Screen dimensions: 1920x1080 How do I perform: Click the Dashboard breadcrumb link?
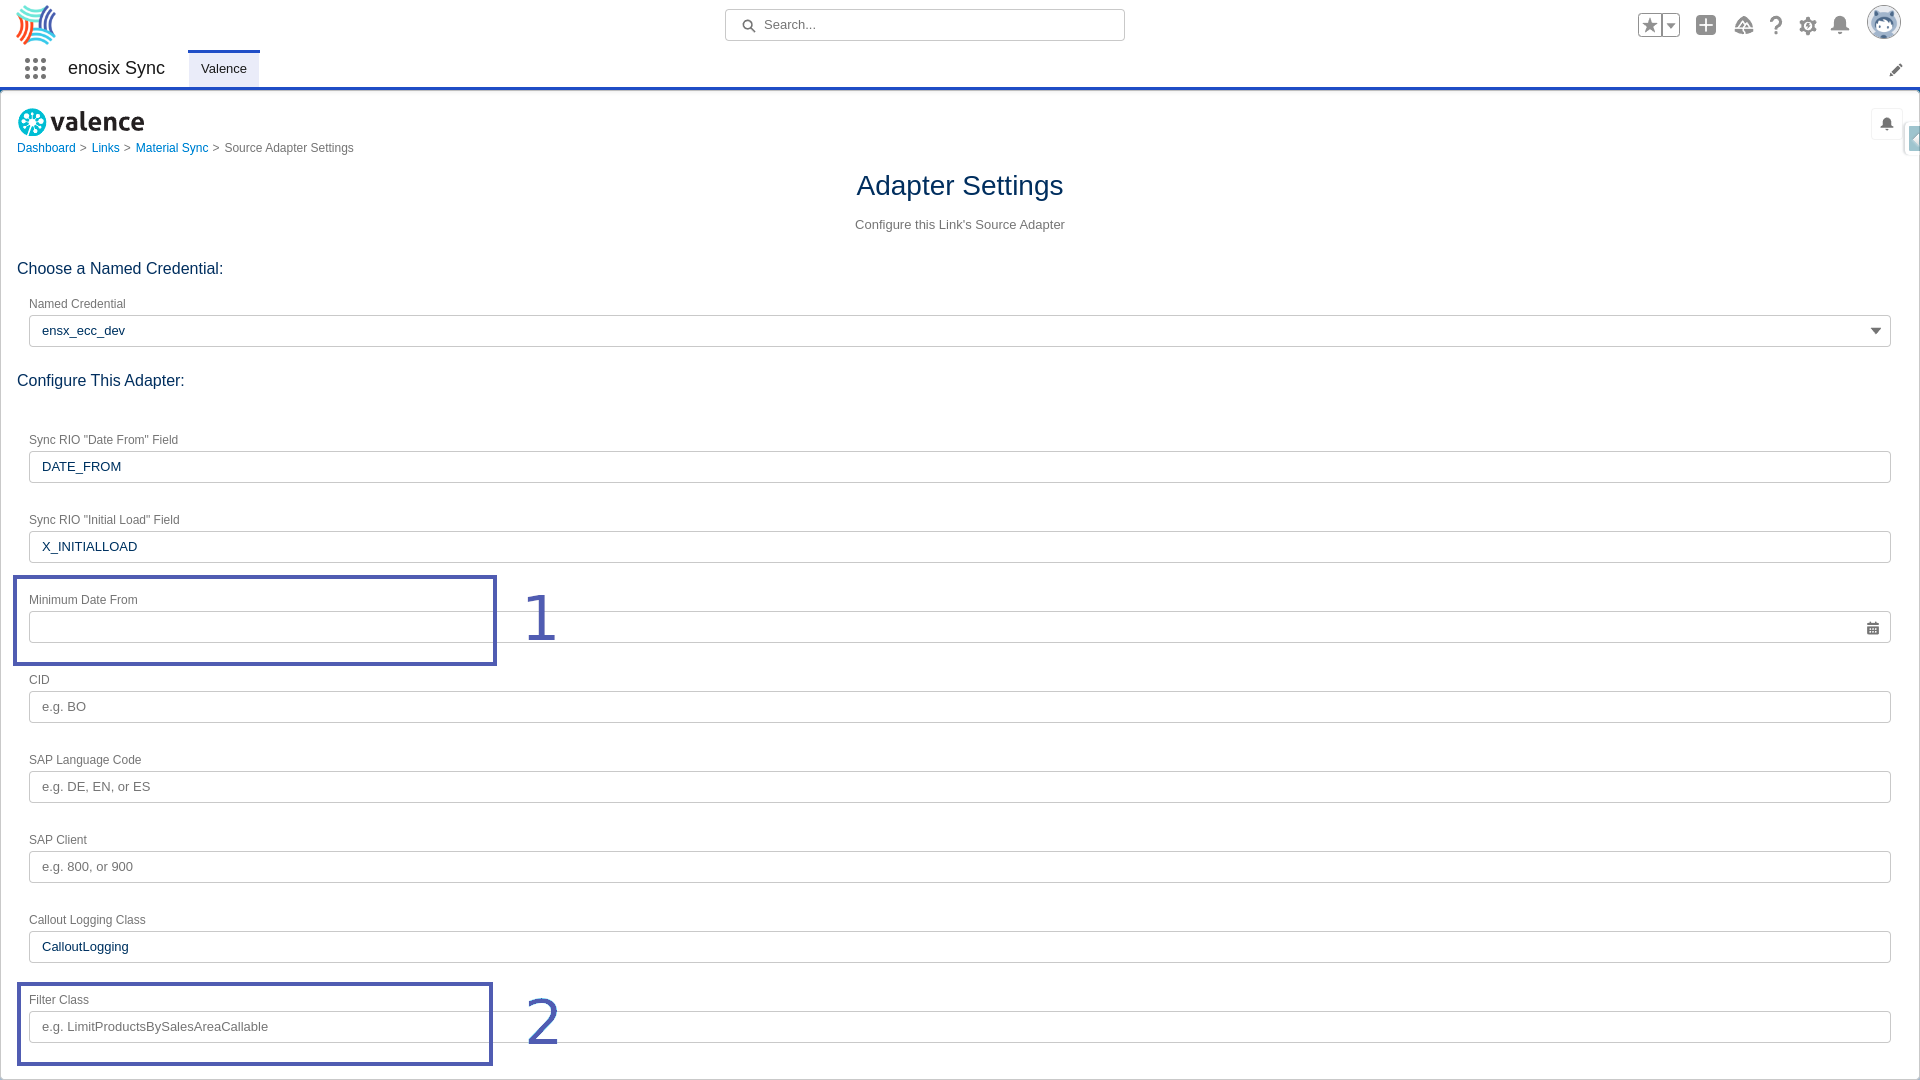tap(46, 146)
